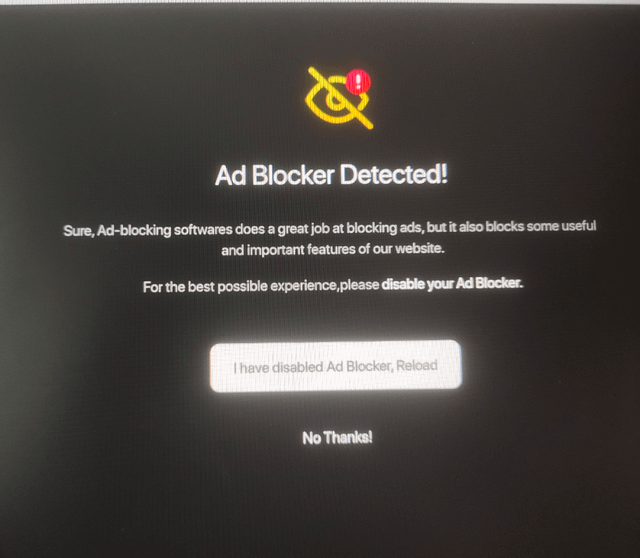Click the 'Sure,' word starting the paragraph
Screen dimensions: 640x558
tap(79, 231)
